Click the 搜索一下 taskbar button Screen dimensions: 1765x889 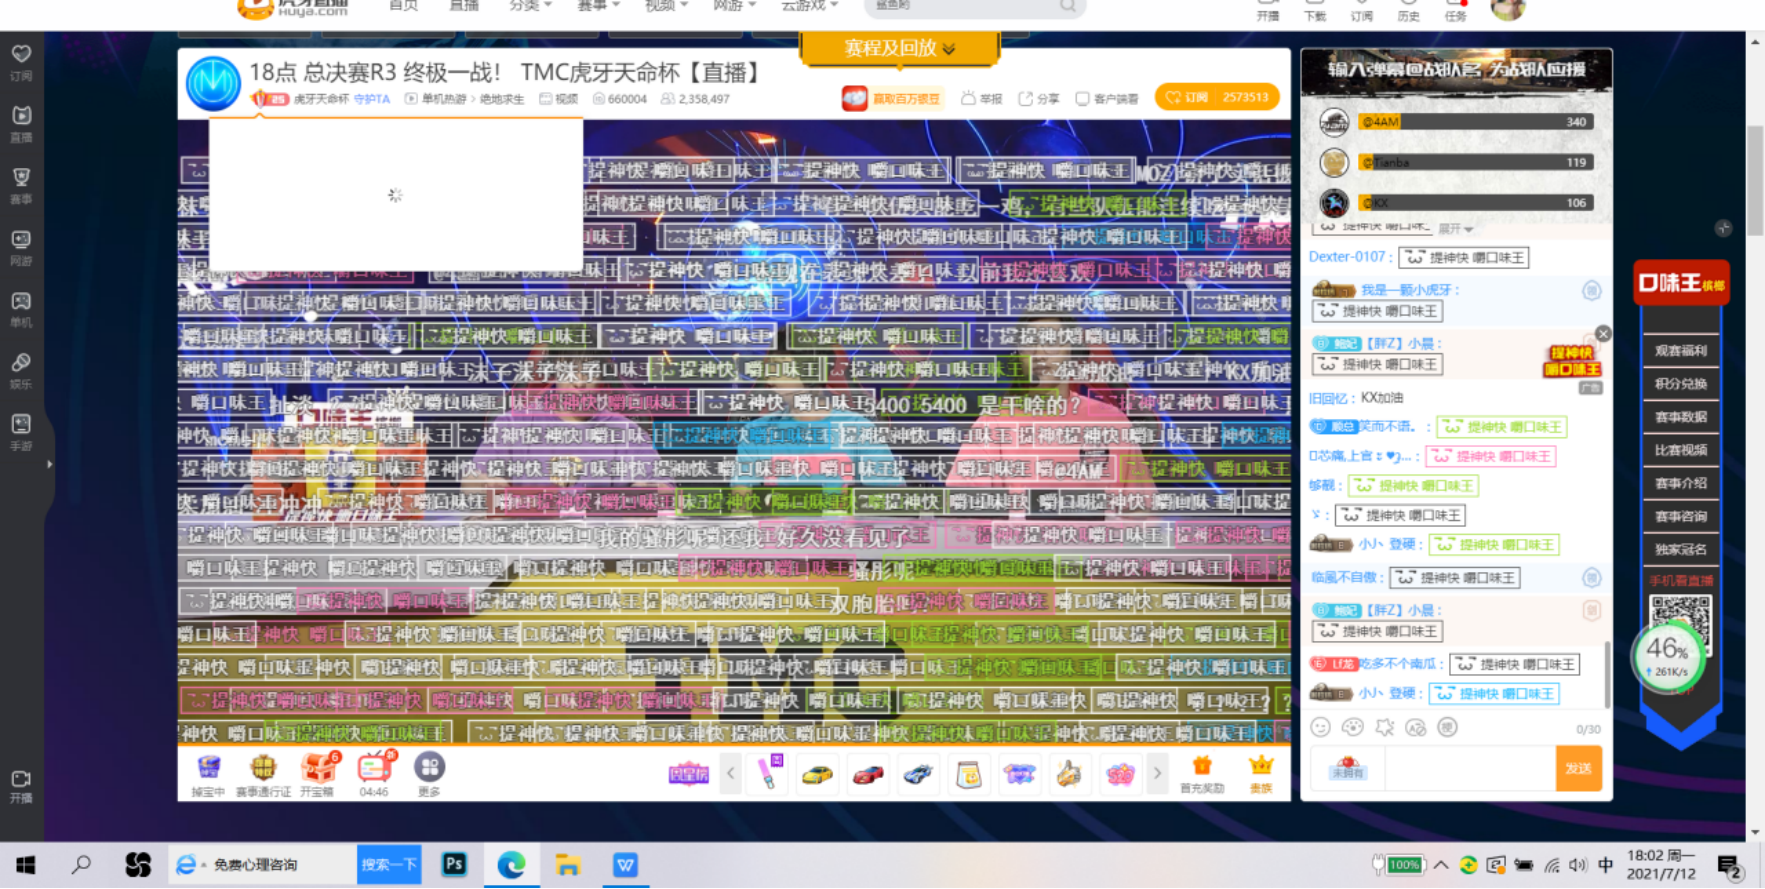pyautogui.click(x=388, y=864)
